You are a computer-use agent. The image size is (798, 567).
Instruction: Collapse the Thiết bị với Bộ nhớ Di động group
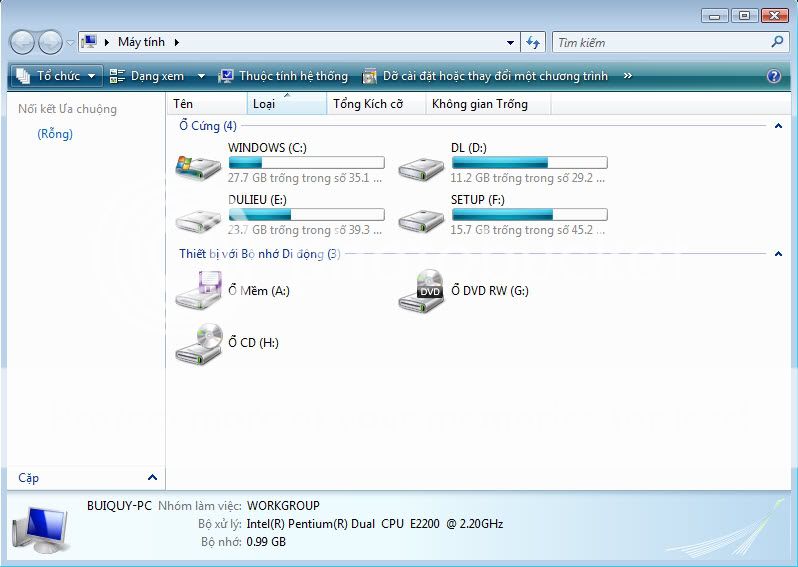pyautogui.click(x=778, y=254)
